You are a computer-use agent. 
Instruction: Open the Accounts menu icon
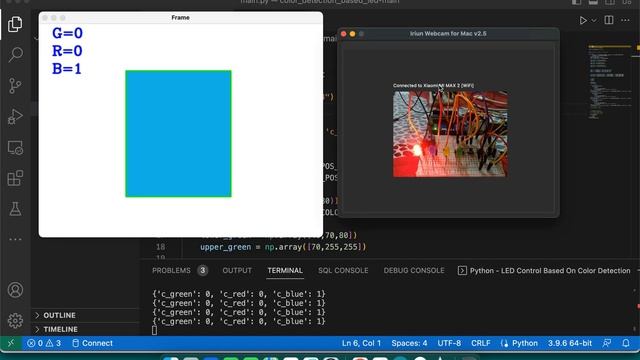click(15, 290)
